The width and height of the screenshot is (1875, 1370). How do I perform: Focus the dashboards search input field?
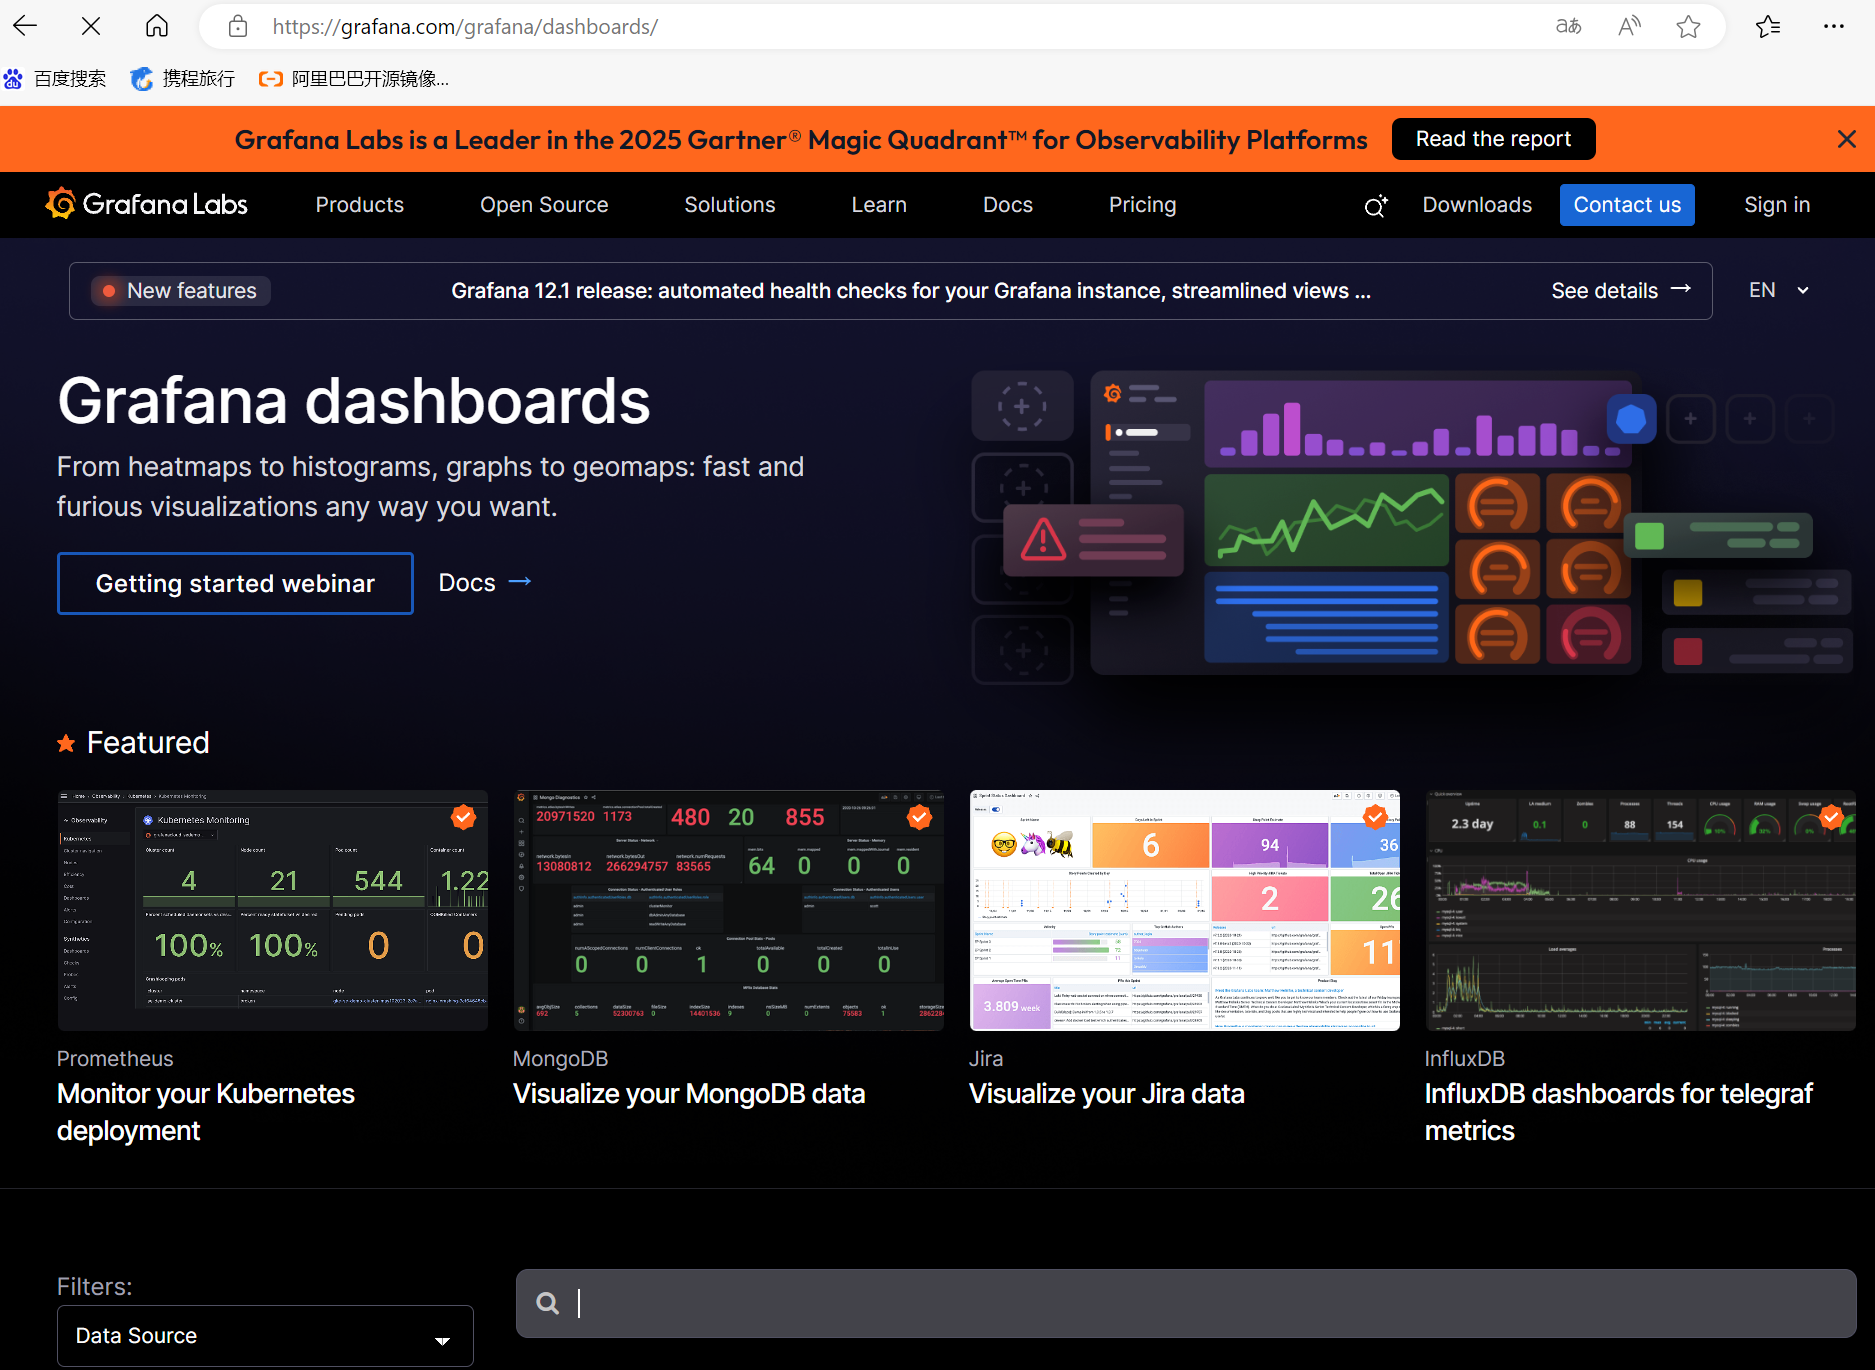point(1186,1303)
